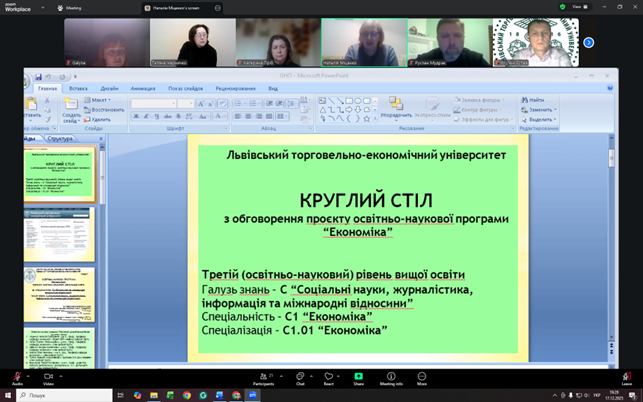643x402 pixels.
Task: Show next participants with the right arrow
Action: 589,43
